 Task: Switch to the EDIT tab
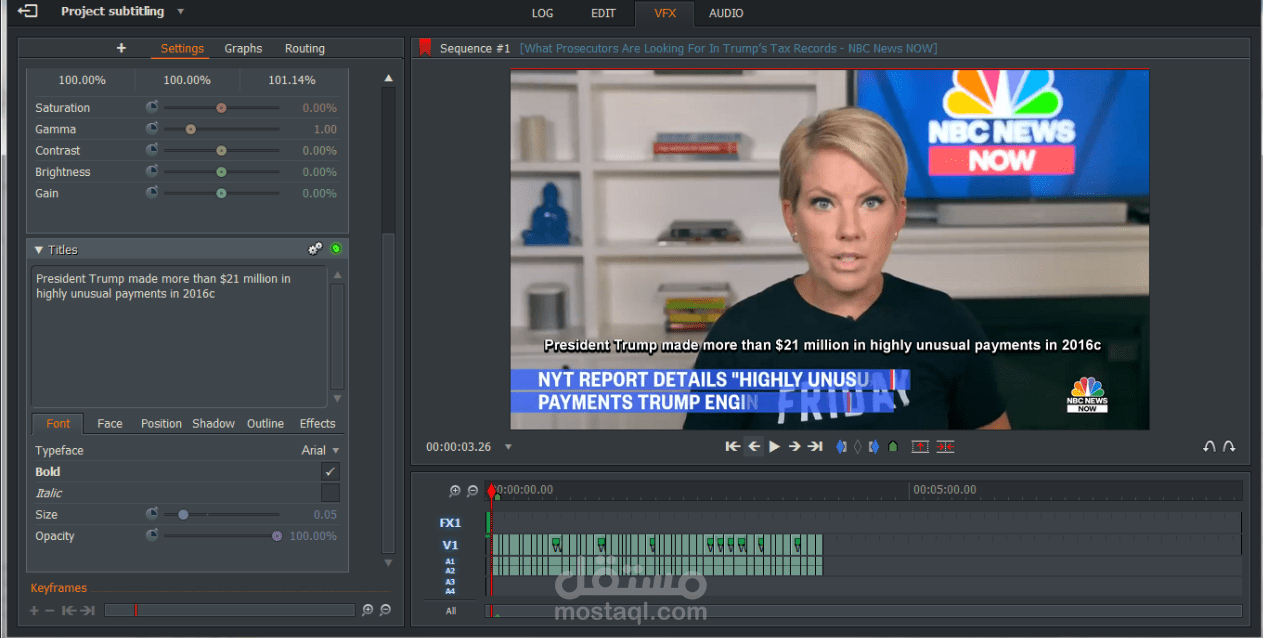pos(603,13)
